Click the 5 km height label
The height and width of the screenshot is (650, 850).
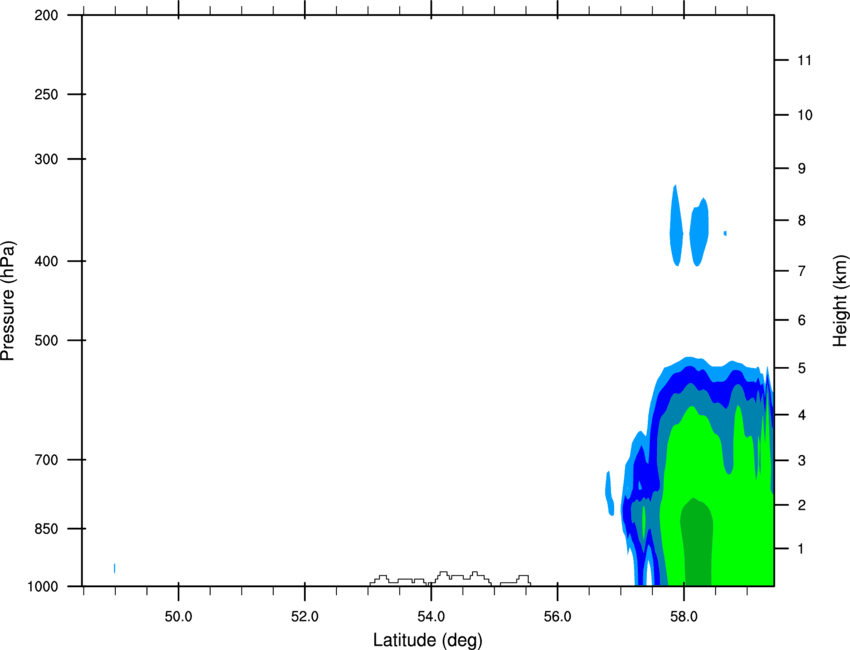(802, 368)
